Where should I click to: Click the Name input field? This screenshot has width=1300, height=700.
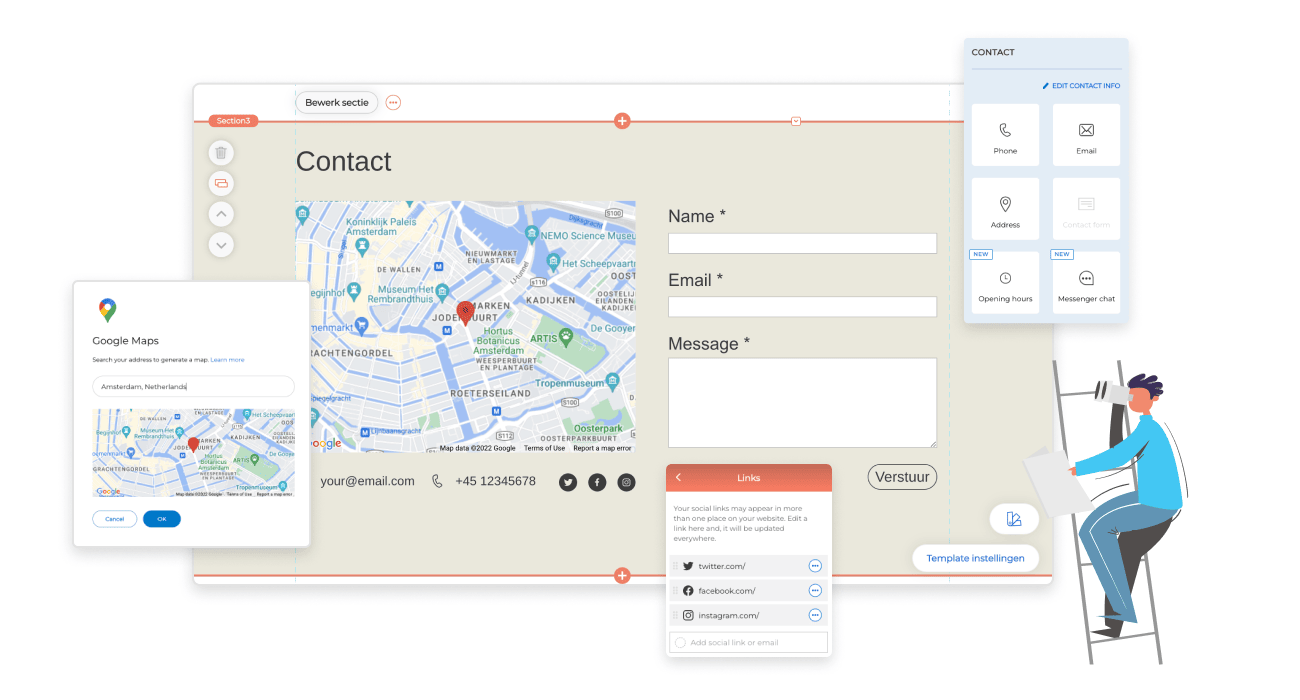coord(802,243)
